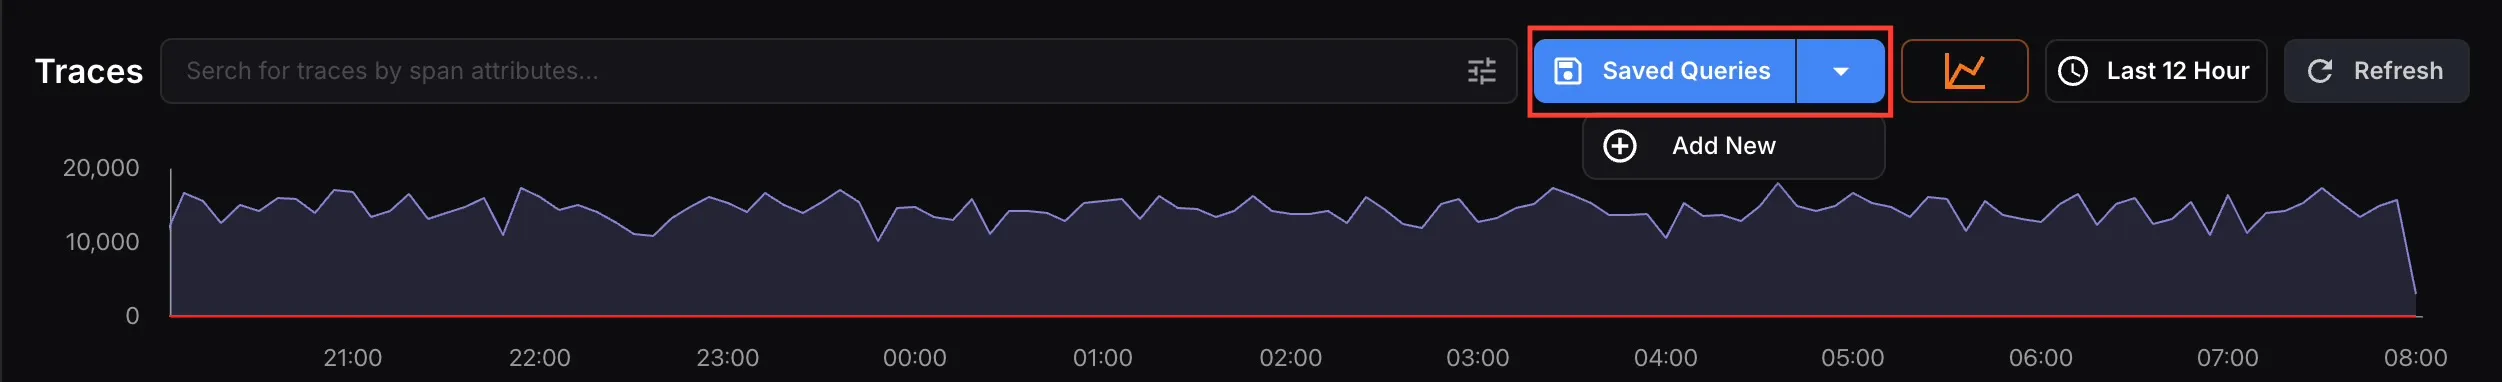Open the Last 12 Hour time range selector
This screenshot has width=2502, height=382.
coord(2156,71)
